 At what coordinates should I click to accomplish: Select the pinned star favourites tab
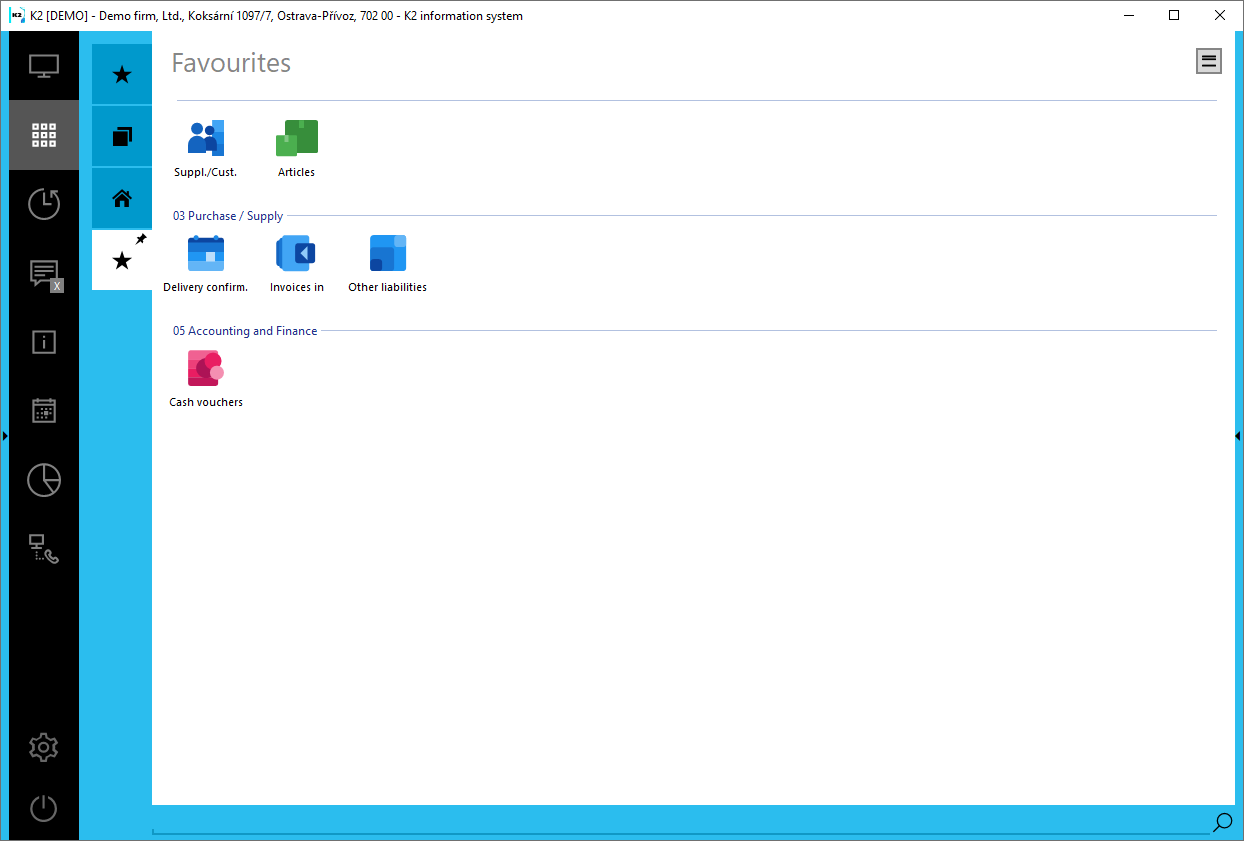pos(122,260)
